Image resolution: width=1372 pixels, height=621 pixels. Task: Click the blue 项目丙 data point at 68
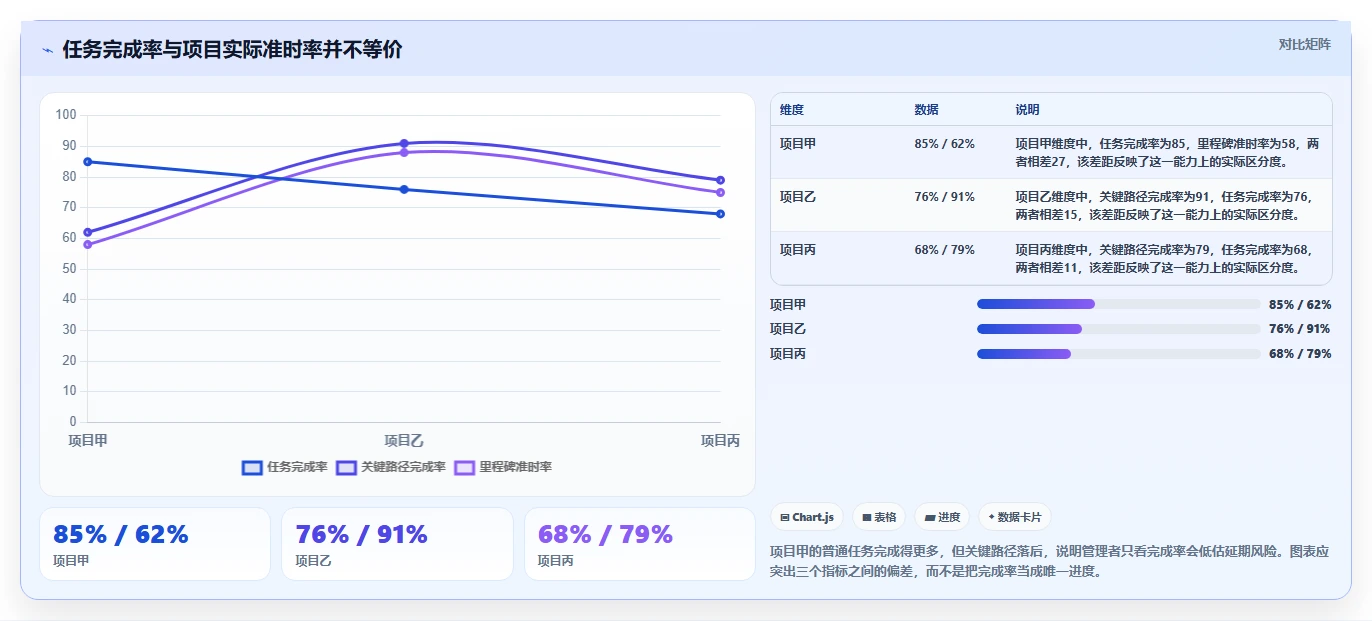pyautogui.click(x=720, y=214)
